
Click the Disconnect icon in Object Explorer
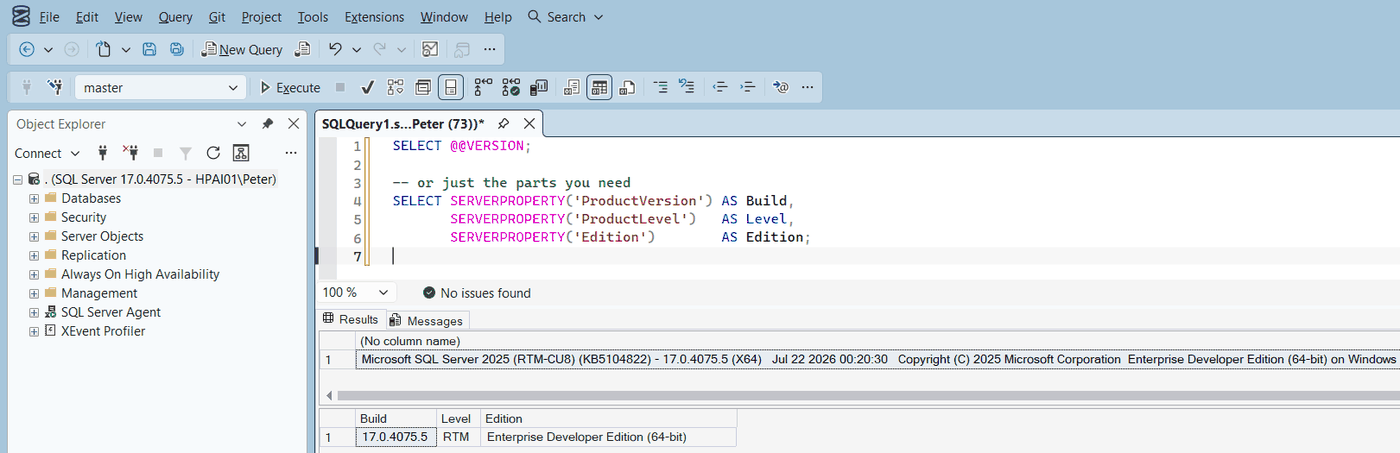tap(130, 153)
